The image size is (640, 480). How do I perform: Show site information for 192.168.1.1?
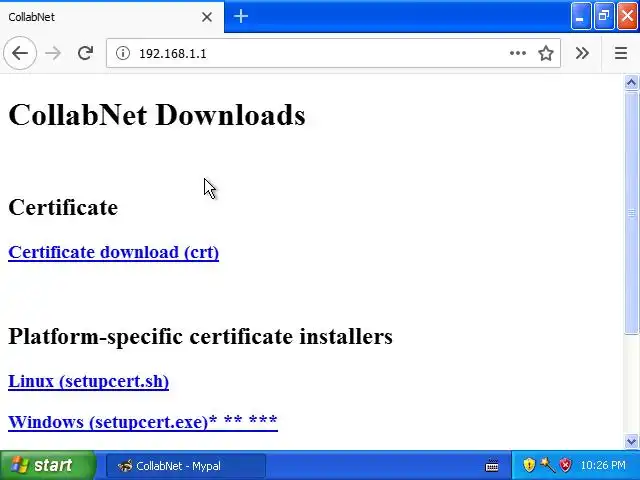click(x=122, y=53)
